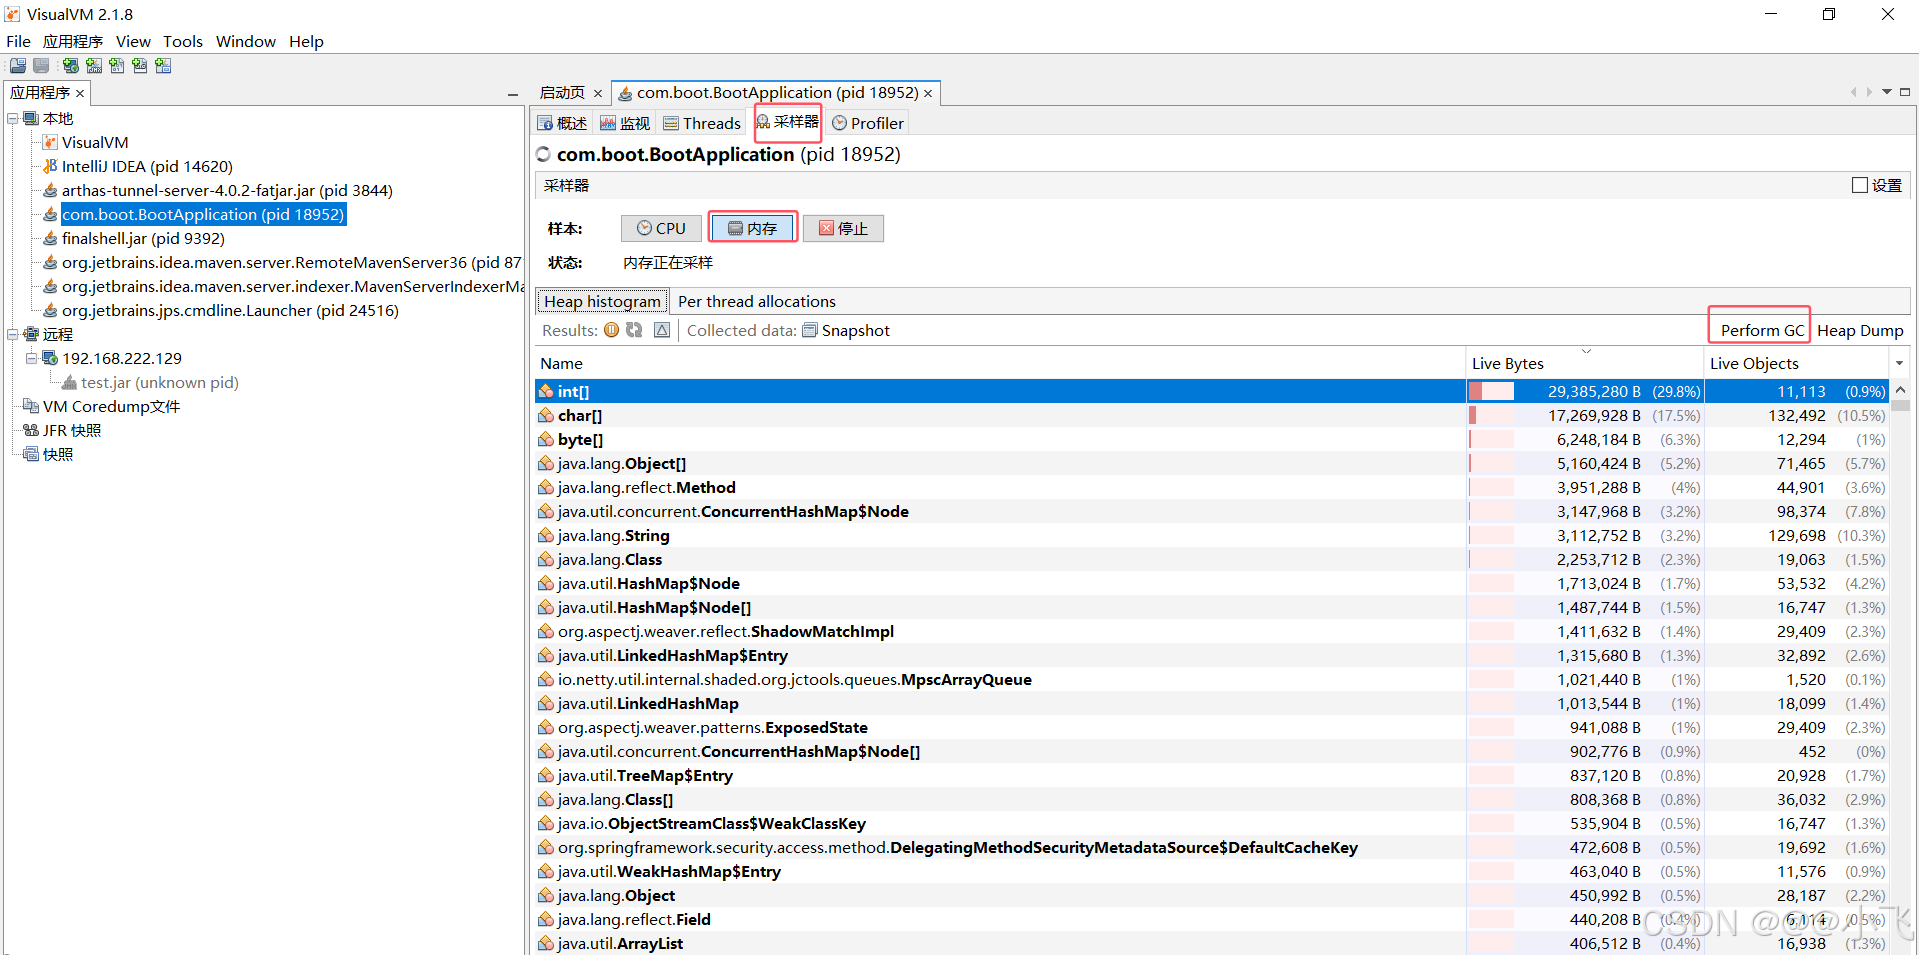Open the 应用程序 menu
The image size is (1919, 955).
[x=73, y=41]
